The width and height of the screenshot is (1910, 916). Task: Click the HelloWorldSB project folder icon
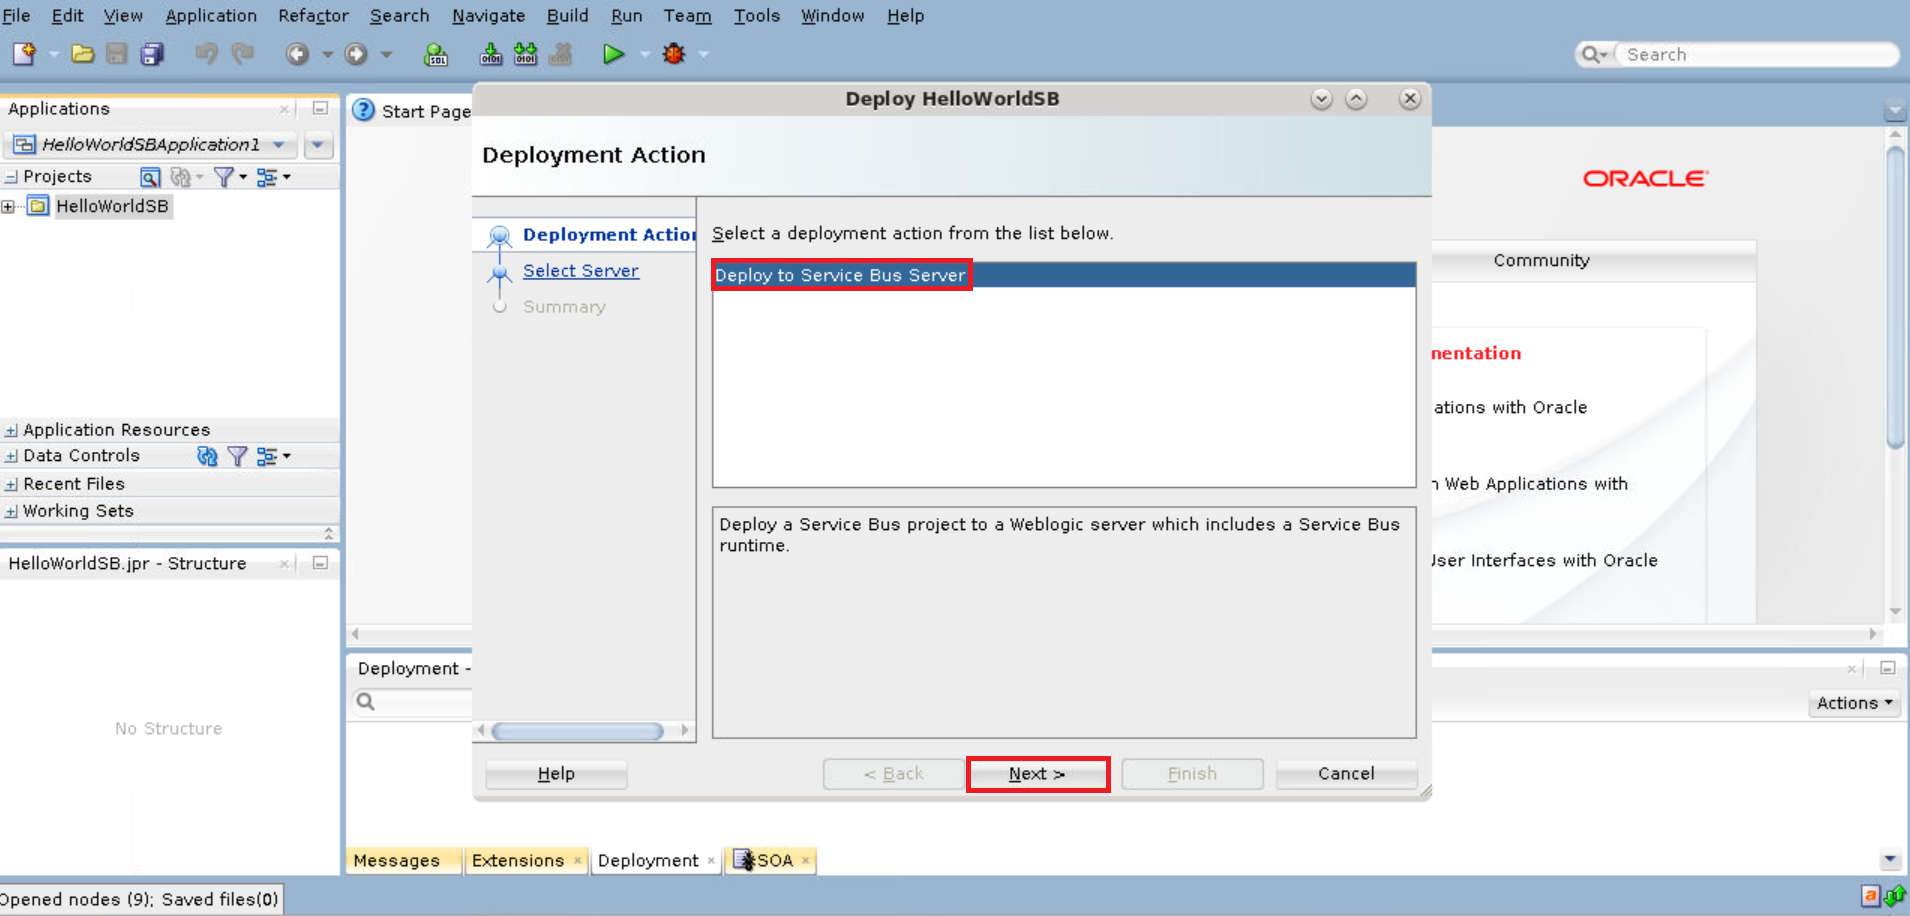coord(38,206)
